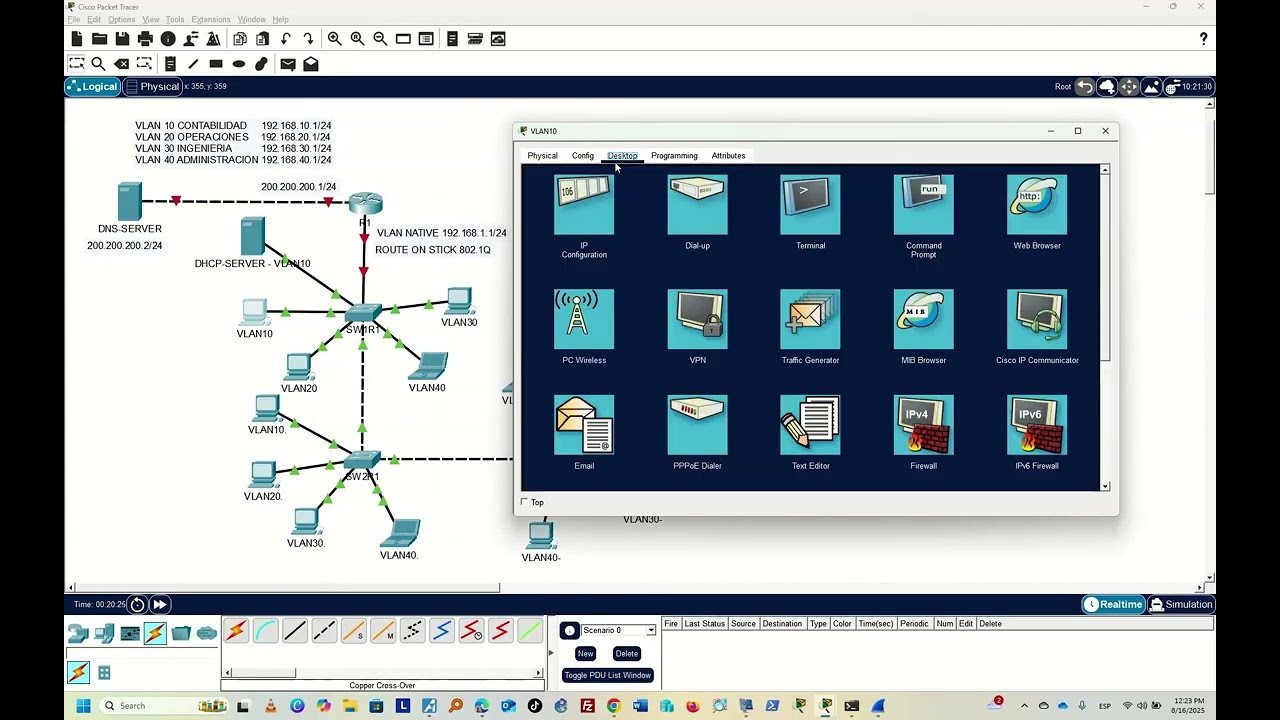Open Chrome from the taskbar
This screenshot has height=720, width=1280.
click(x=613, y=706)
